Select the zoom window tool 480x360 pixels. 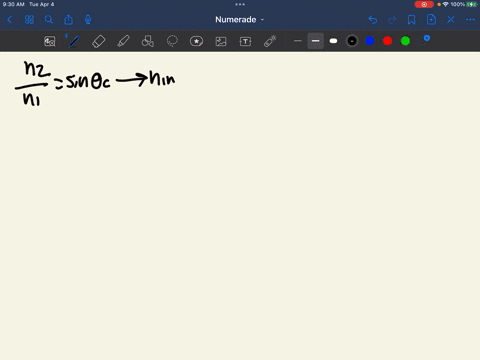coord(50,41)
